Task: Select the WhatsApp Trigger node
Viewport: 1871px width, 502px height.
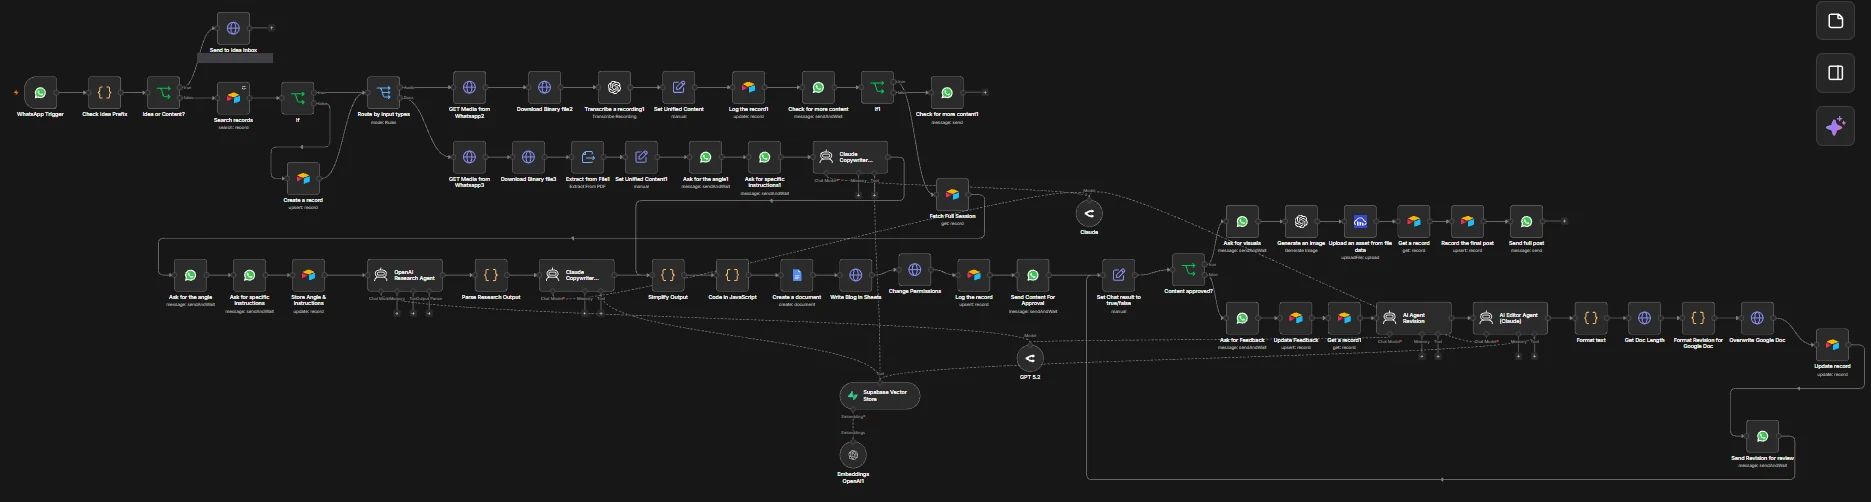Action: click(x=40, y=93)
